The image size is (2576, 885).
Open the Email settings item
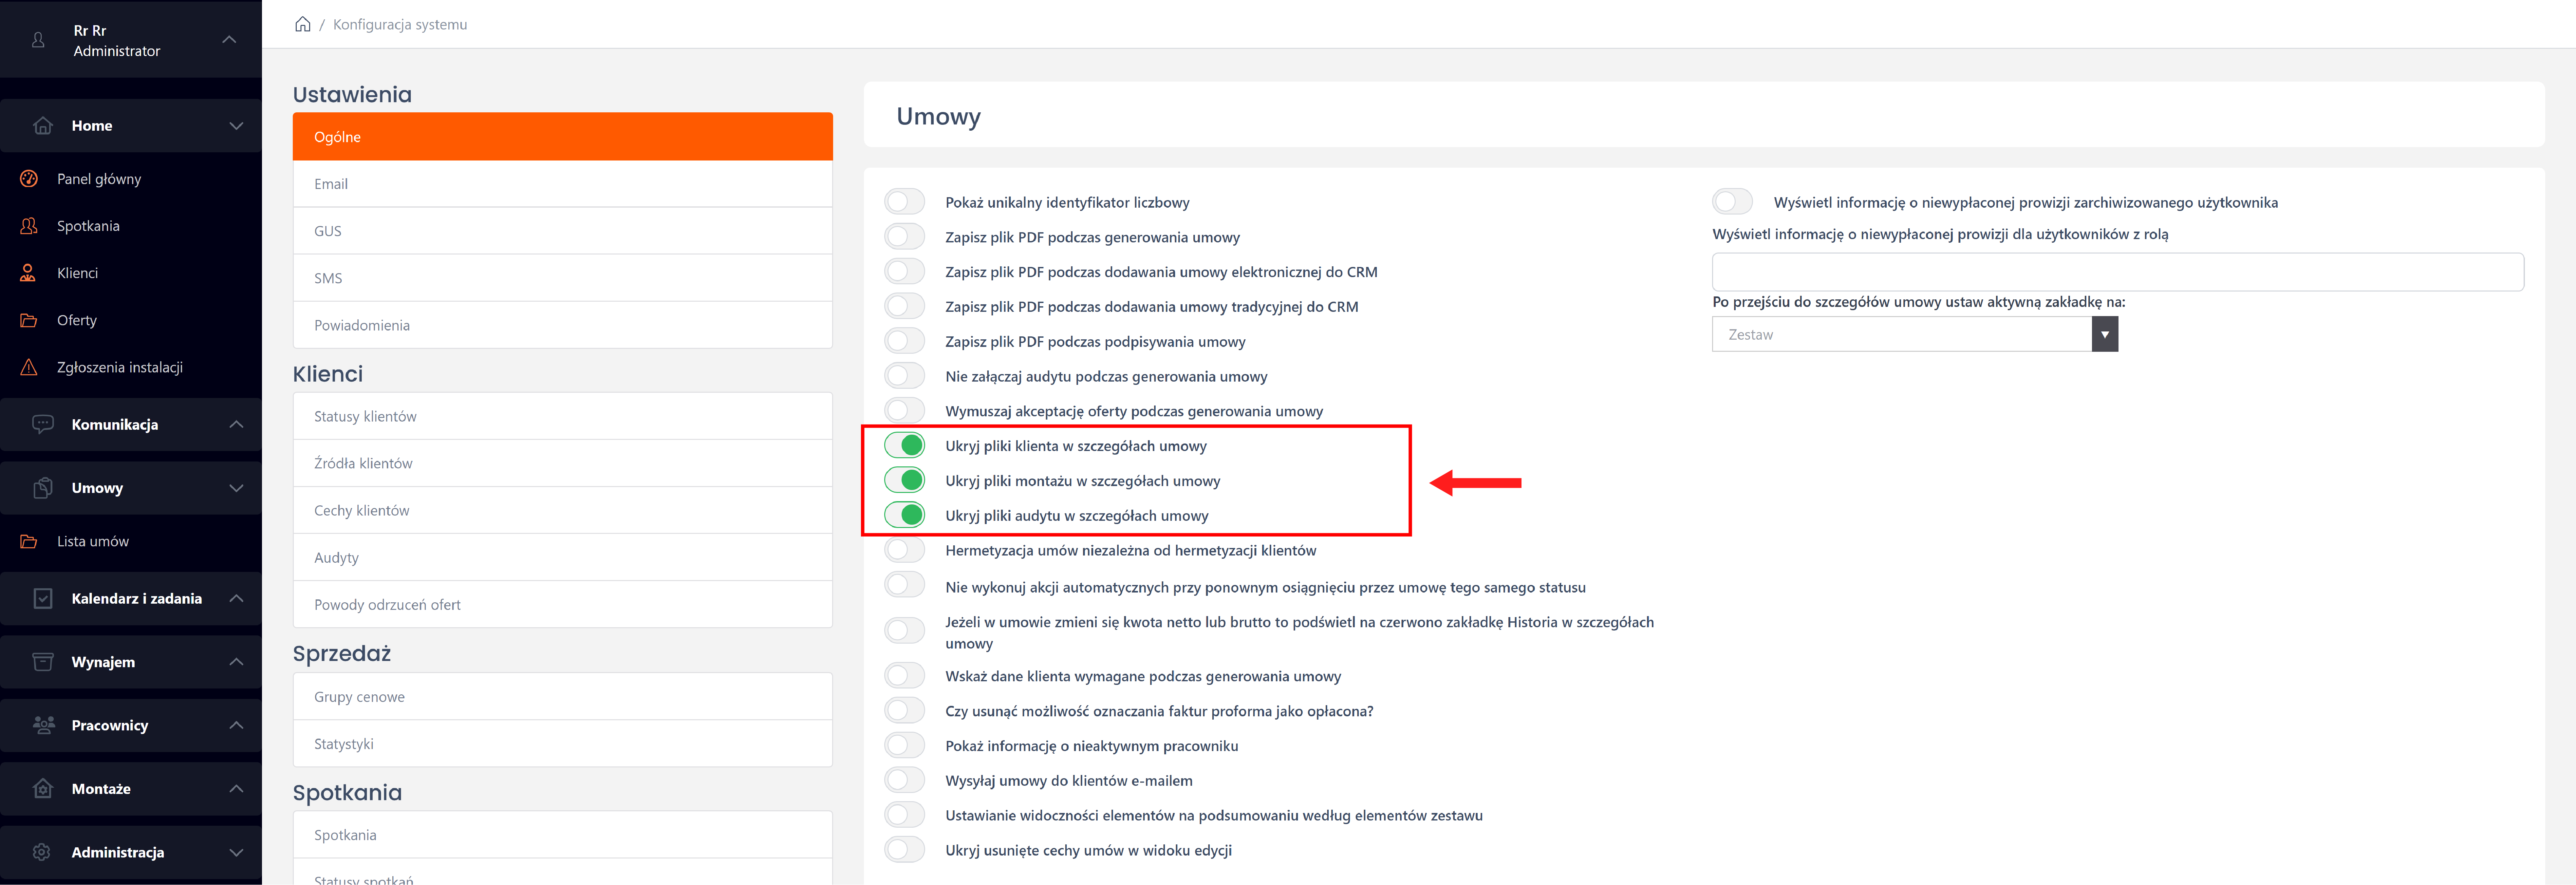[x=562, y=184]
